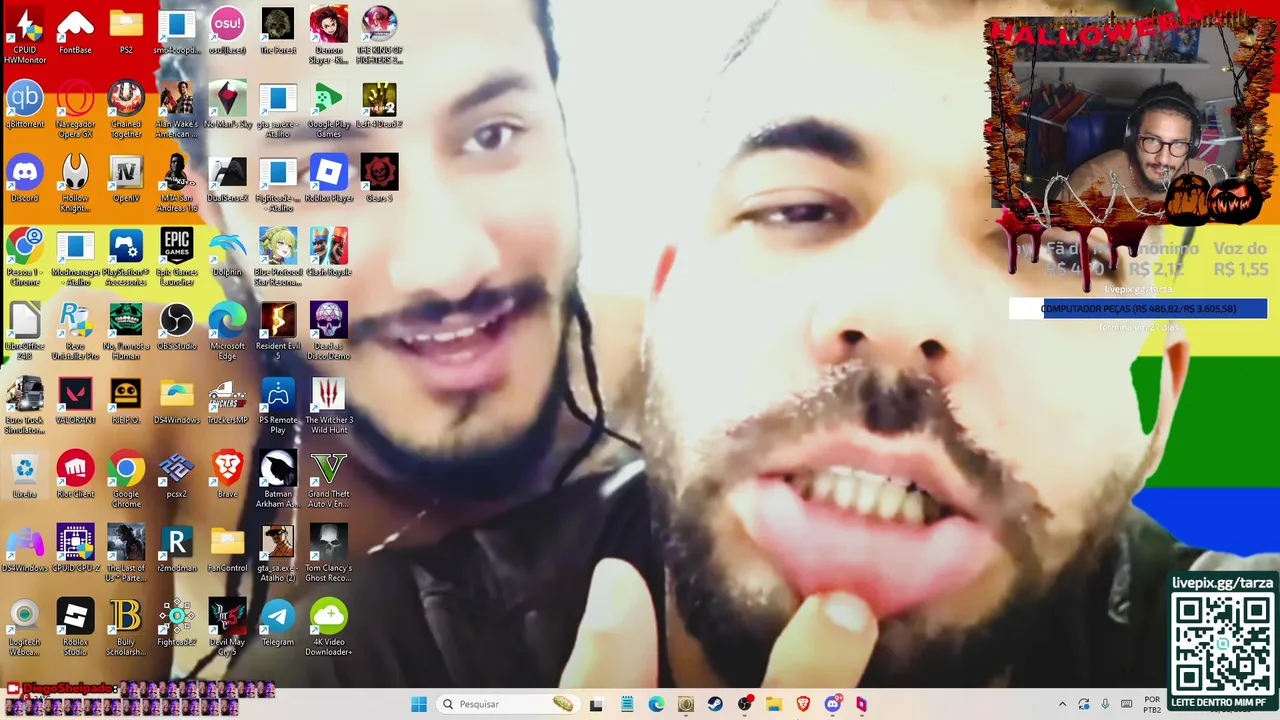Open OBS Studio desktop shortcut
Image resolution: width=1280 pixels, height=720 pixels.
(177, 328)
